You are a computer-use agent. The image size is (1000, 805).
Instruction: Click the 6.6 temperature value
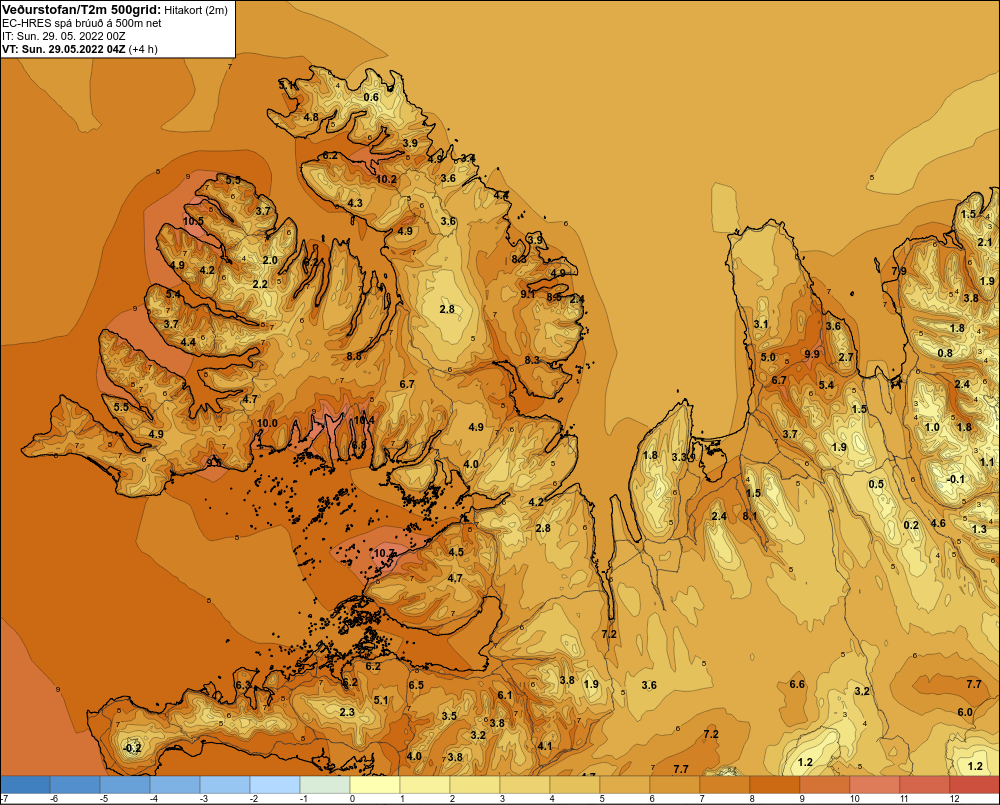[797, 684]
